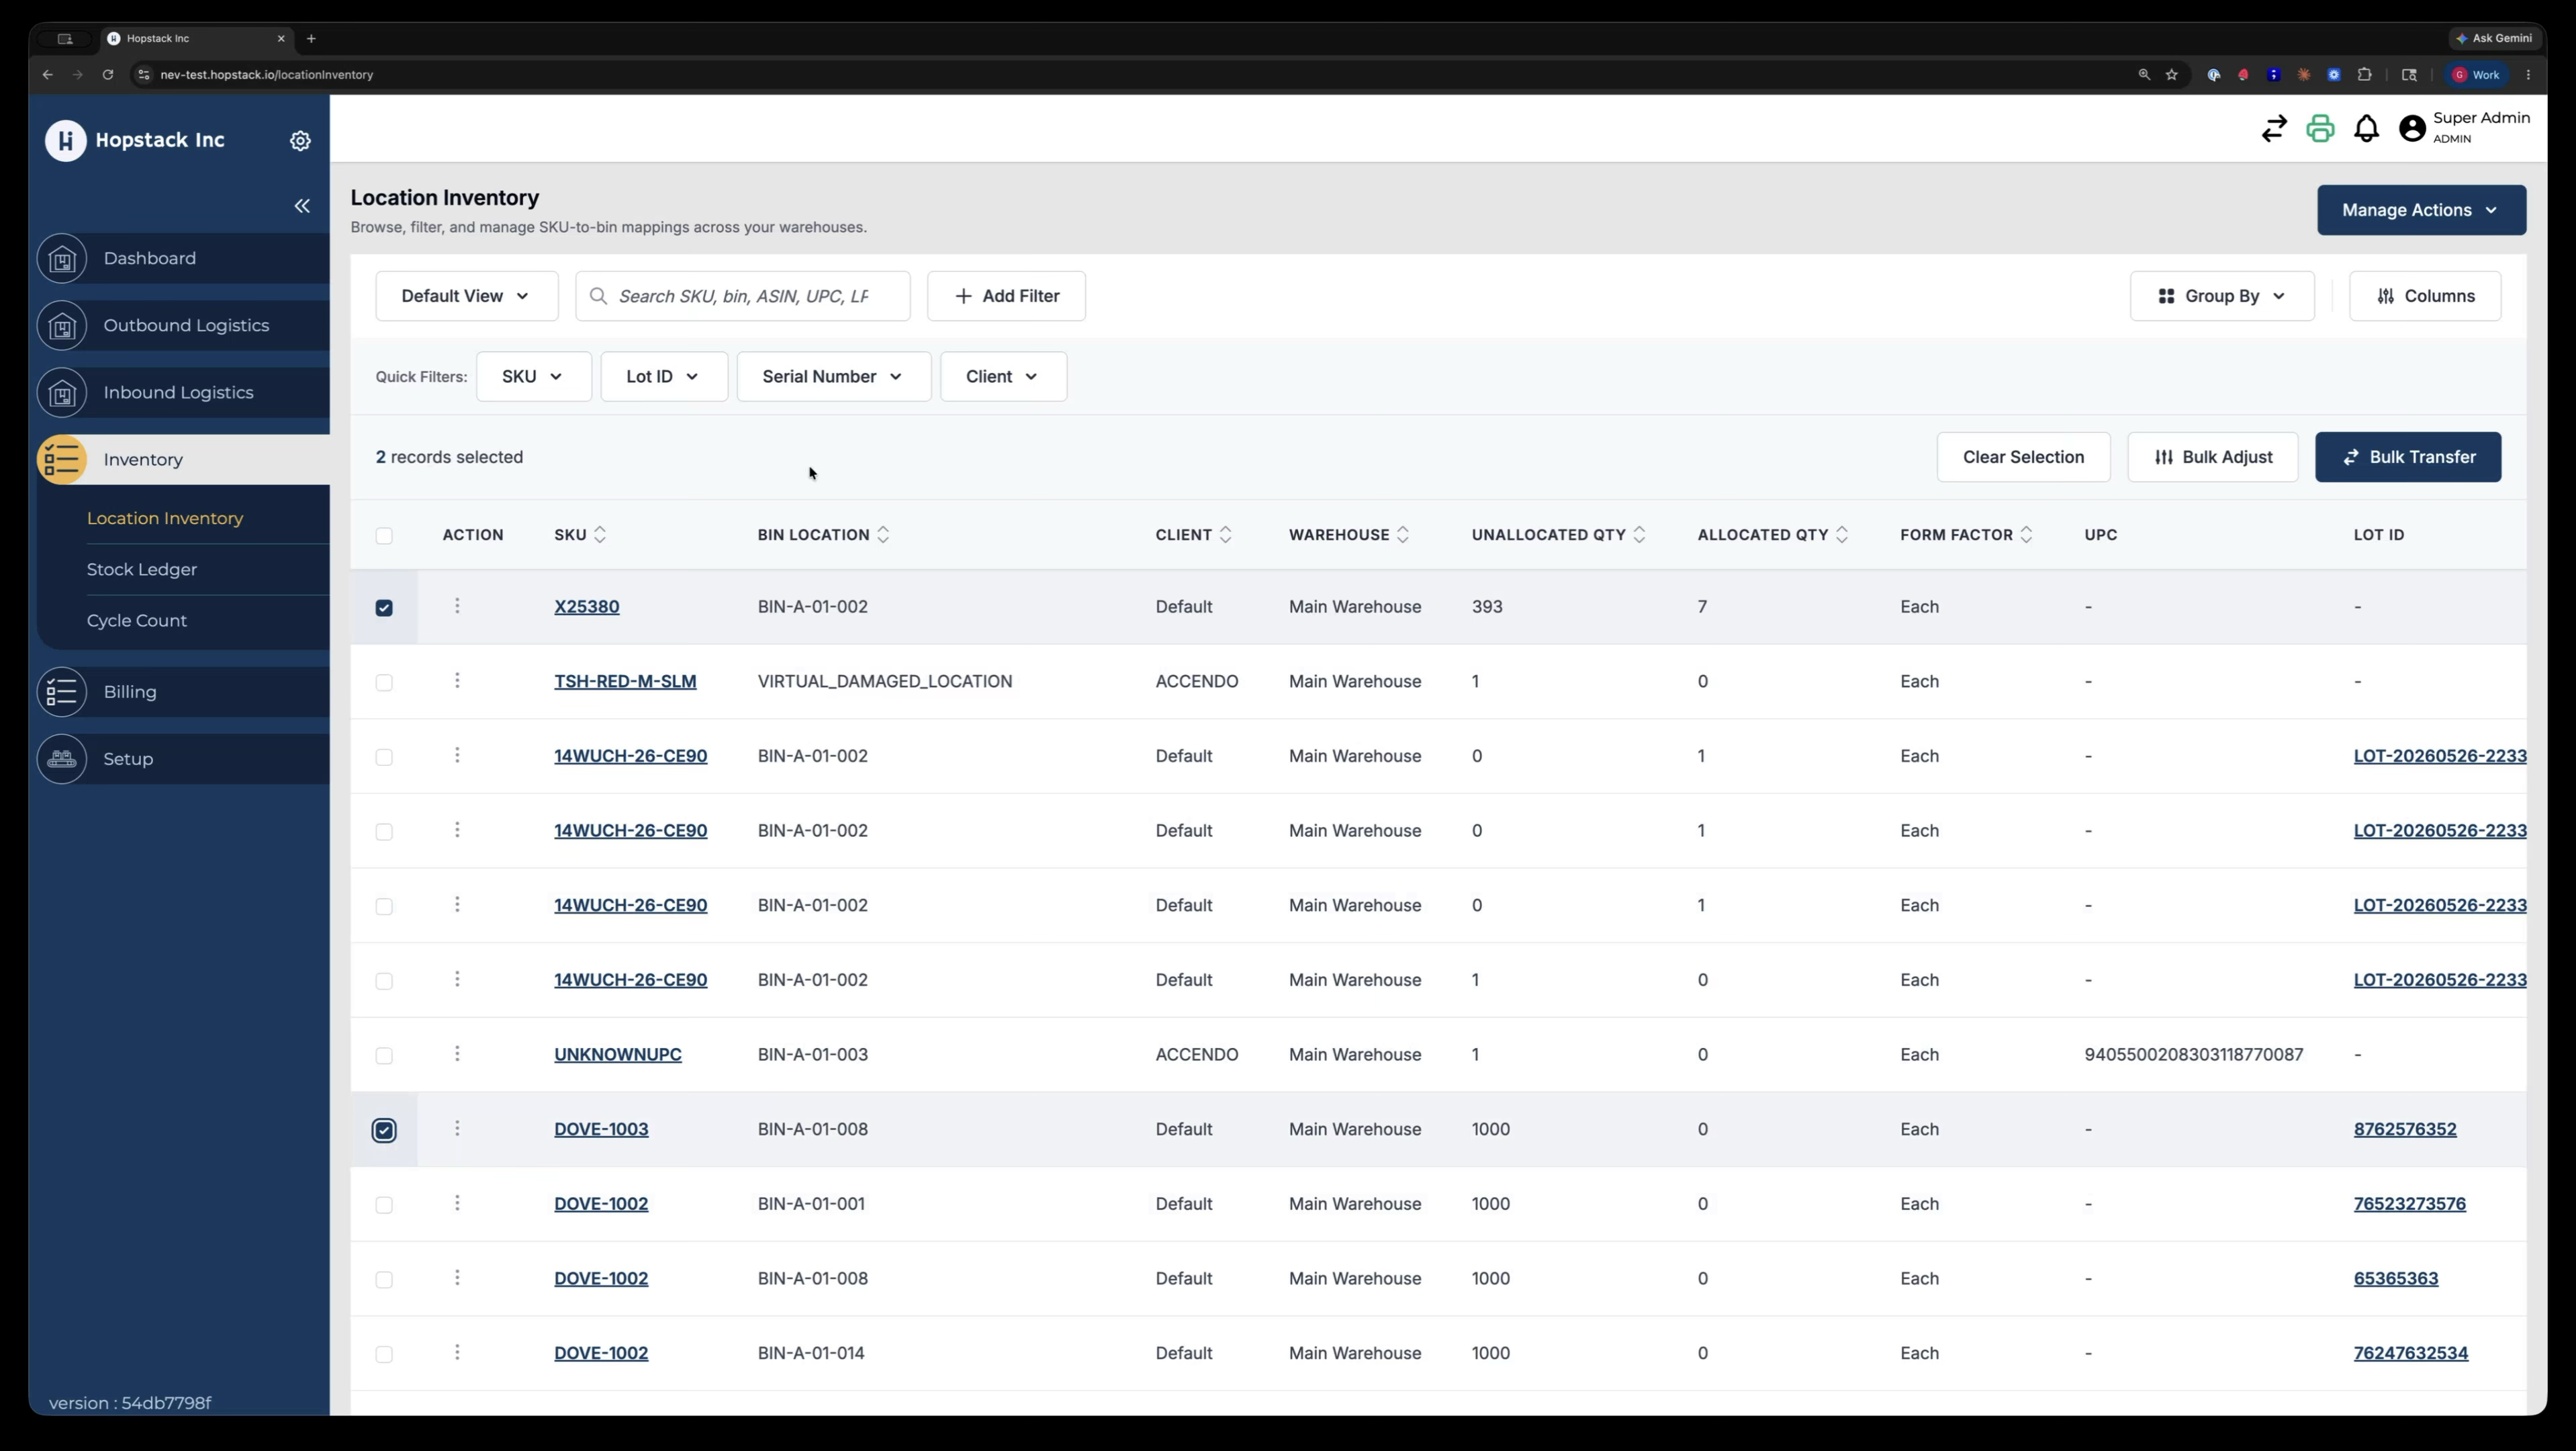Image resolution: width=2576 pixels, height=1451 pixels.
Task: Tick the select-all checkbox in table header
Action: tap(384, 536)
